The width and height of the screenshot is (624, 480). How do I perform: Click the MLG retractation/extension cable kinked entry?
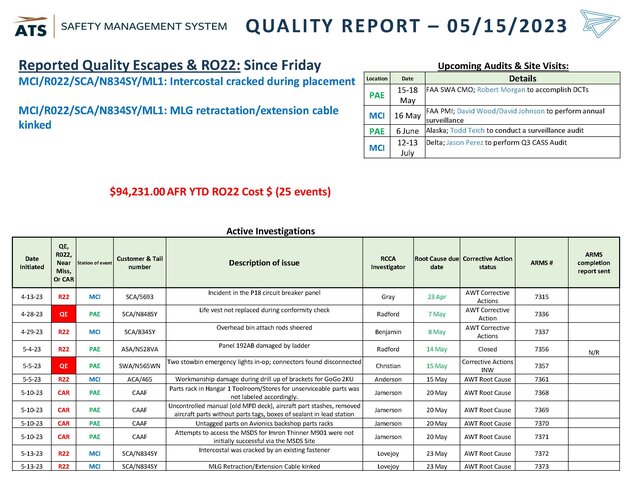pyautogui.click(x=179, y=117)
